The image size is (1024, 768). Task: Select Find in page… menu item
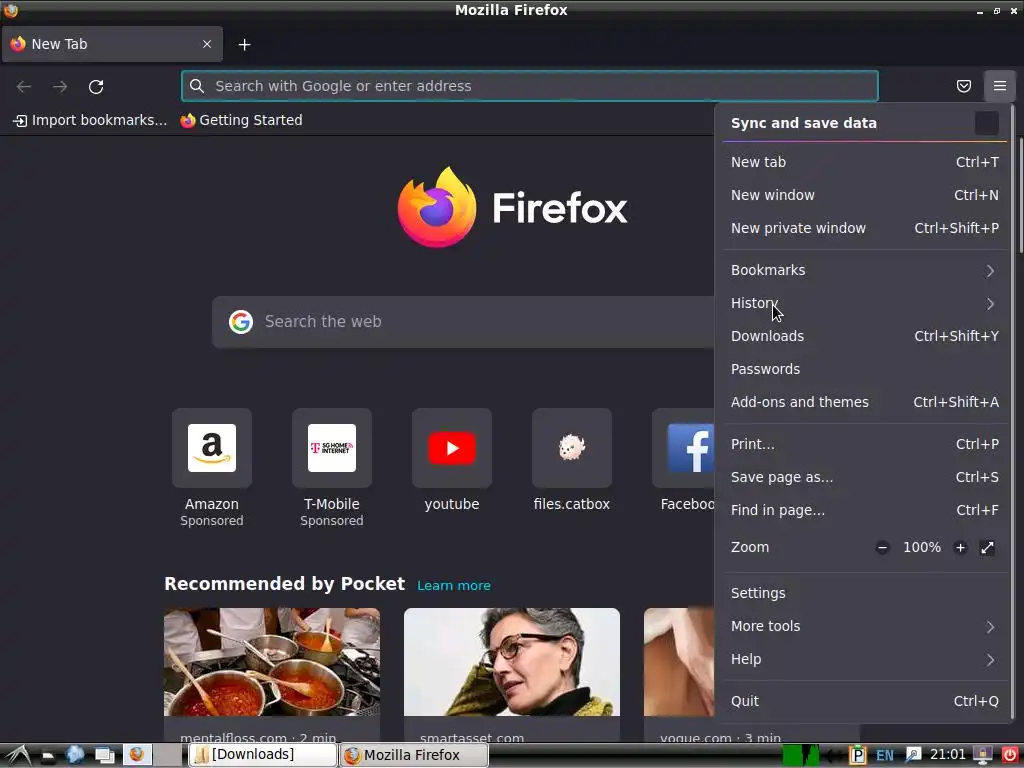click(864, 511)
